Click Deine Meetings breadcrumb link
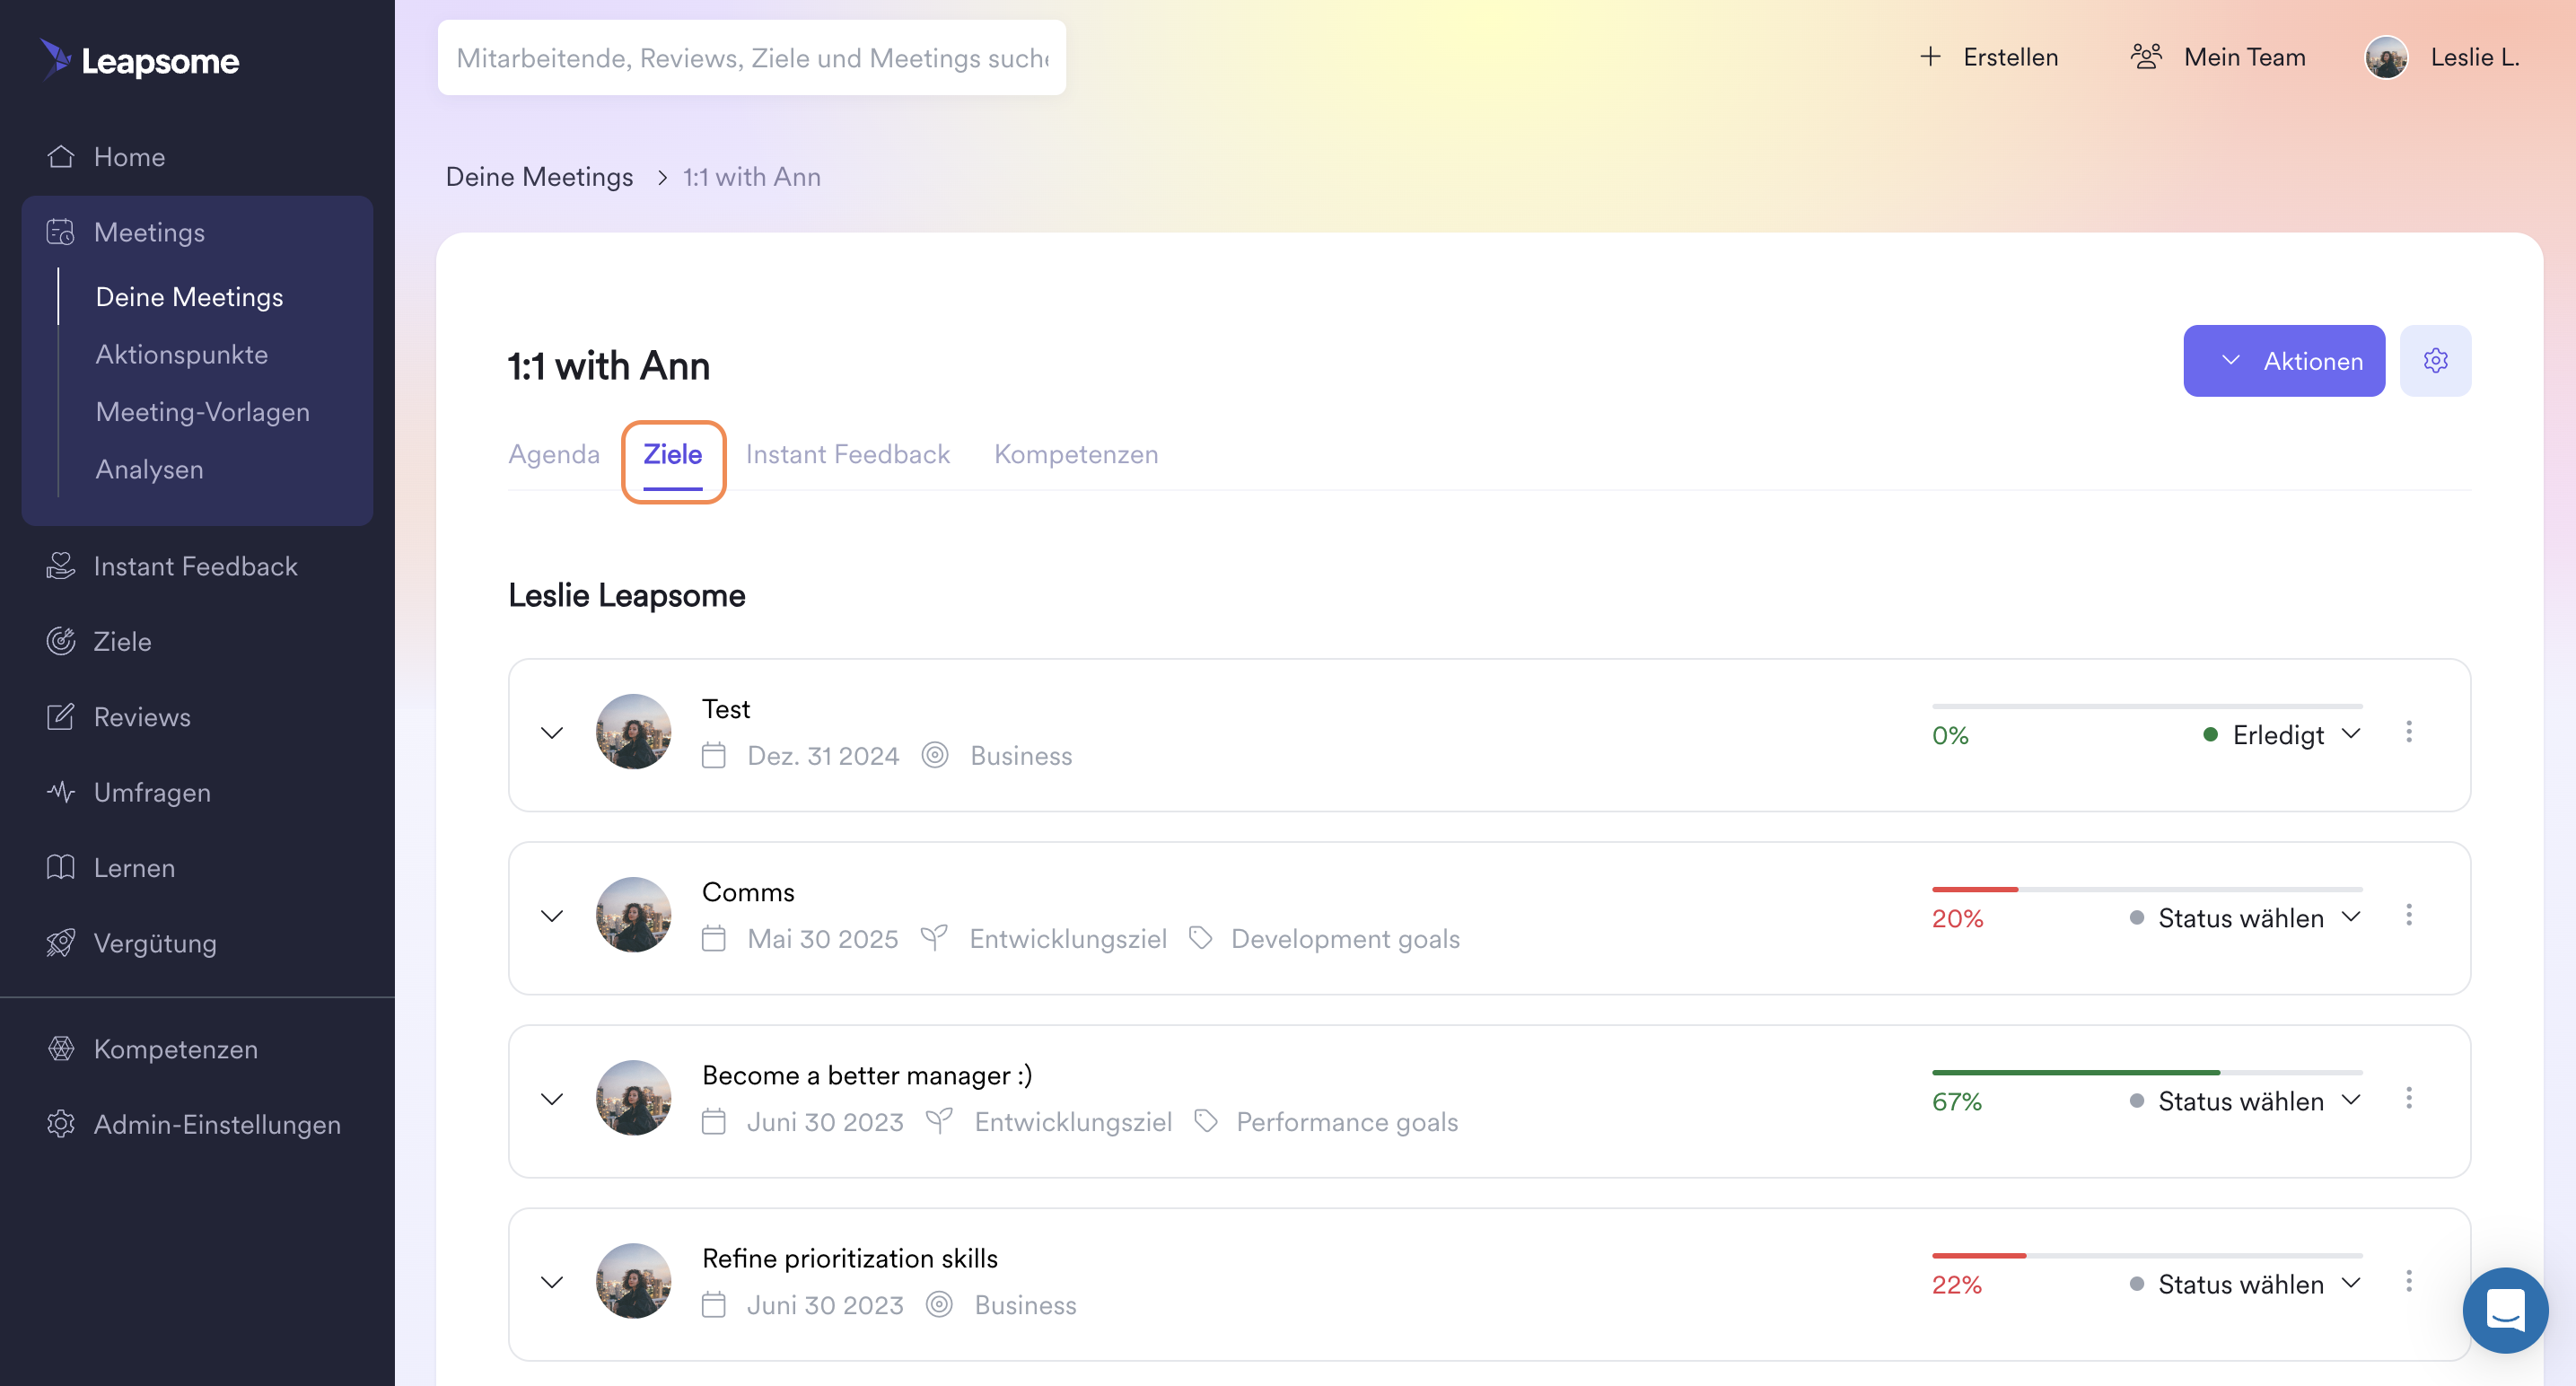Image resolution: width=2576 pixels, height=1386 pixels. (x=539, y=177)
